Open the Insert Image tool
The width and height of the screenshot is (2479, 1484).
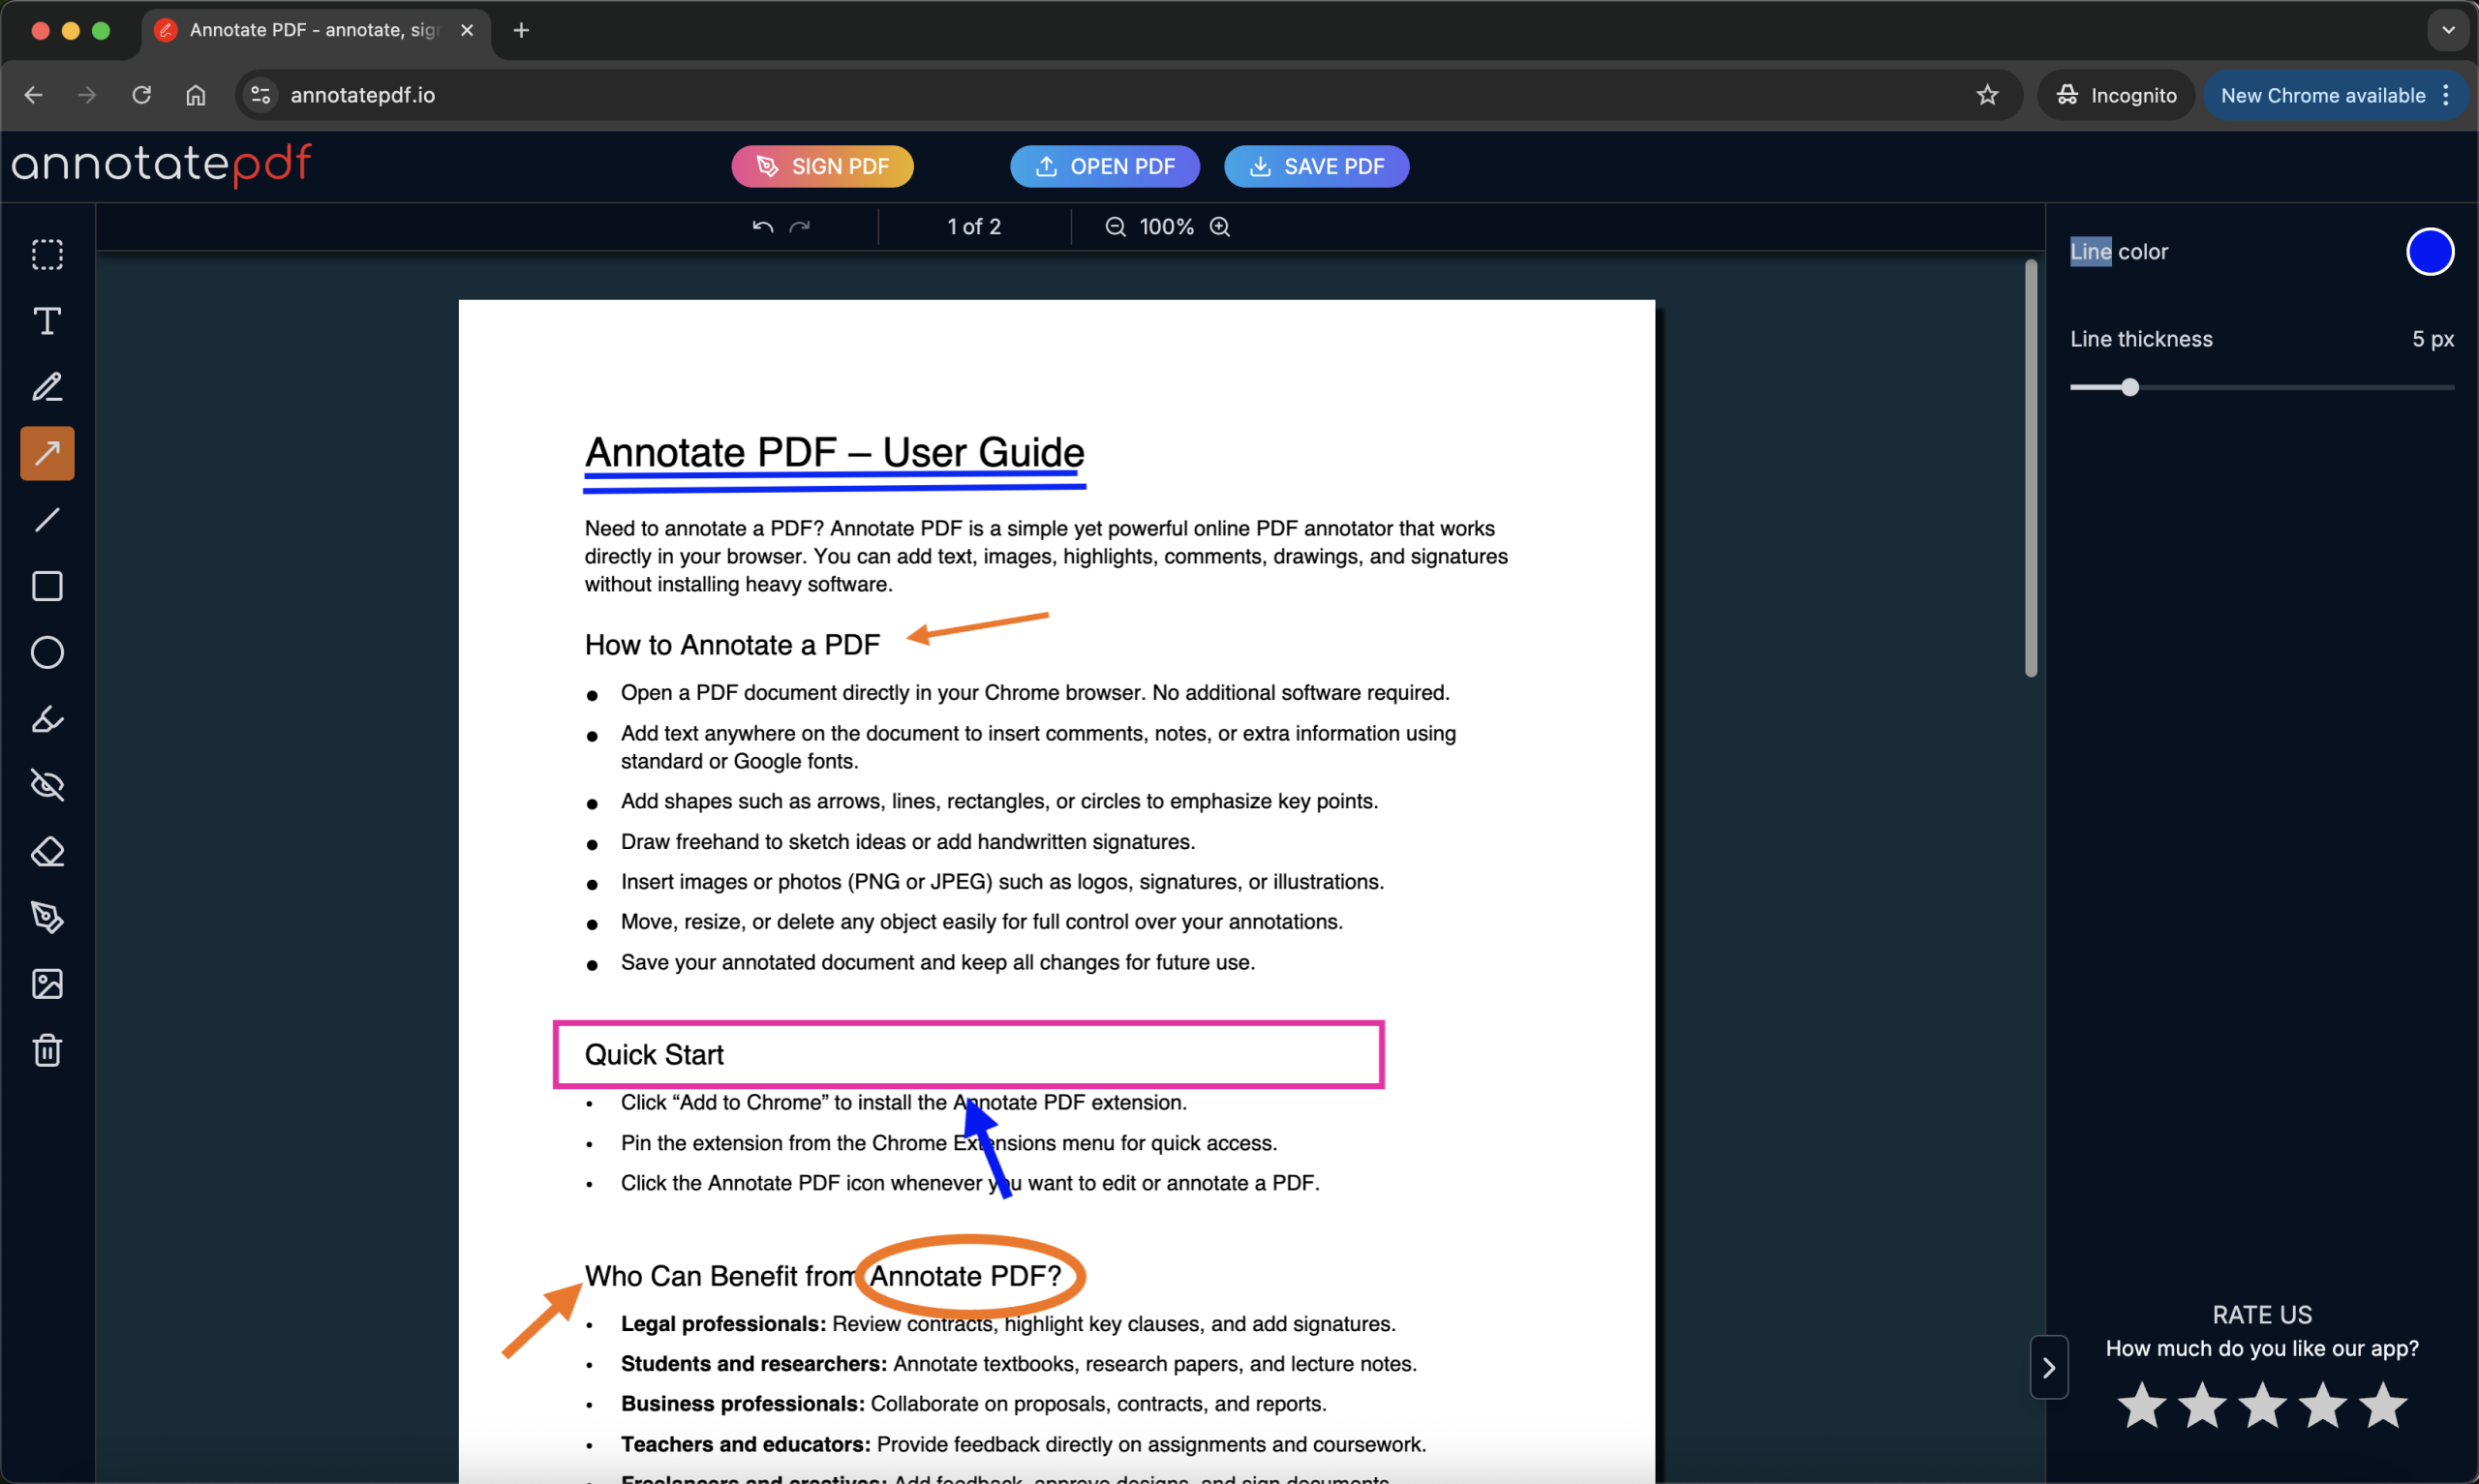[47, 984]
